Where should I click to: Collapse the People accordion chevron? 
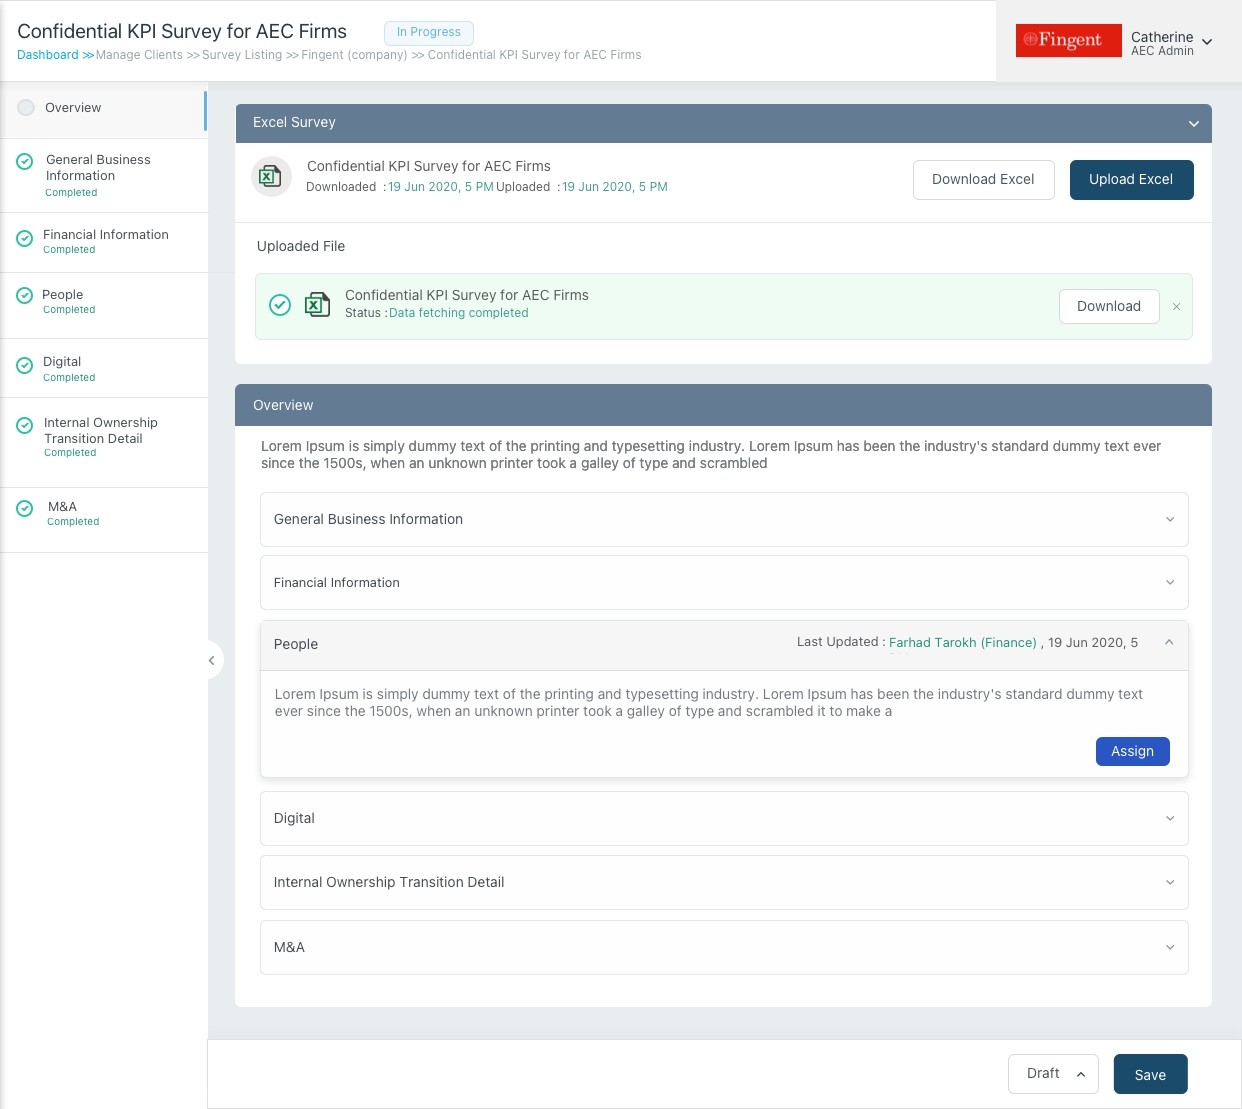(x=1169, y=642)
